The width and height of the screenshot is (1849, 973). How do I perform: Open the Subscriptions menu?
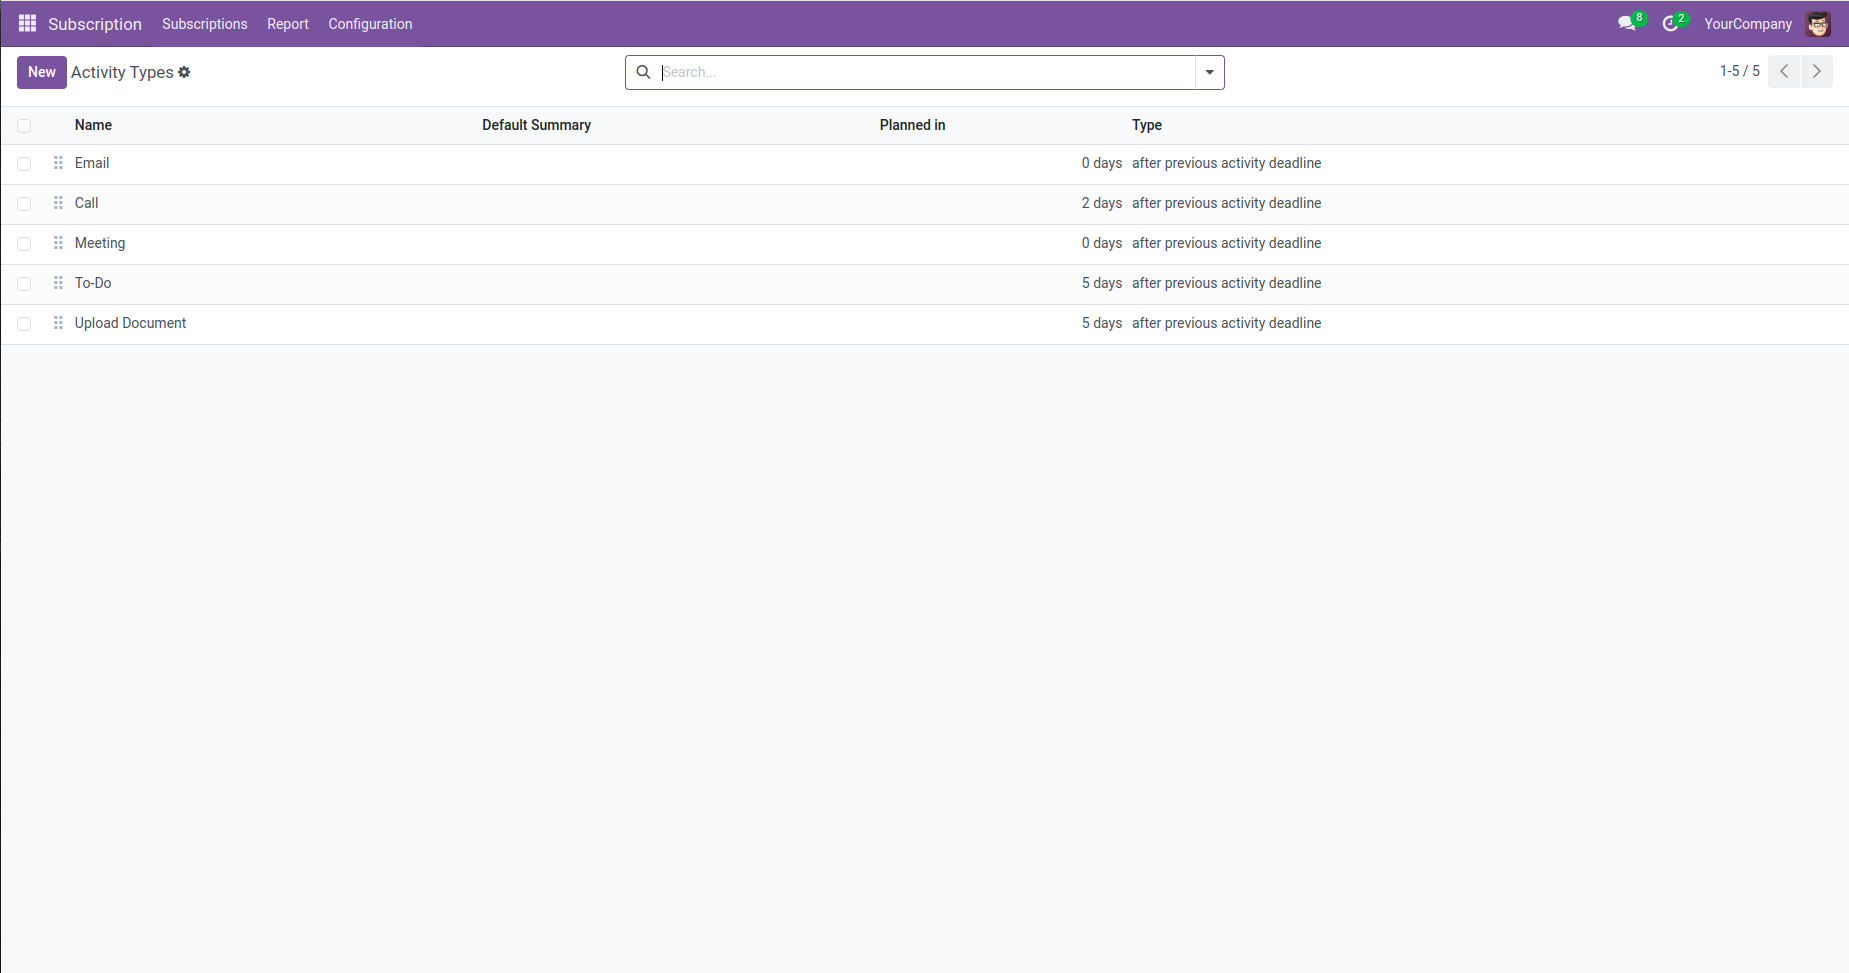[204, 24]
